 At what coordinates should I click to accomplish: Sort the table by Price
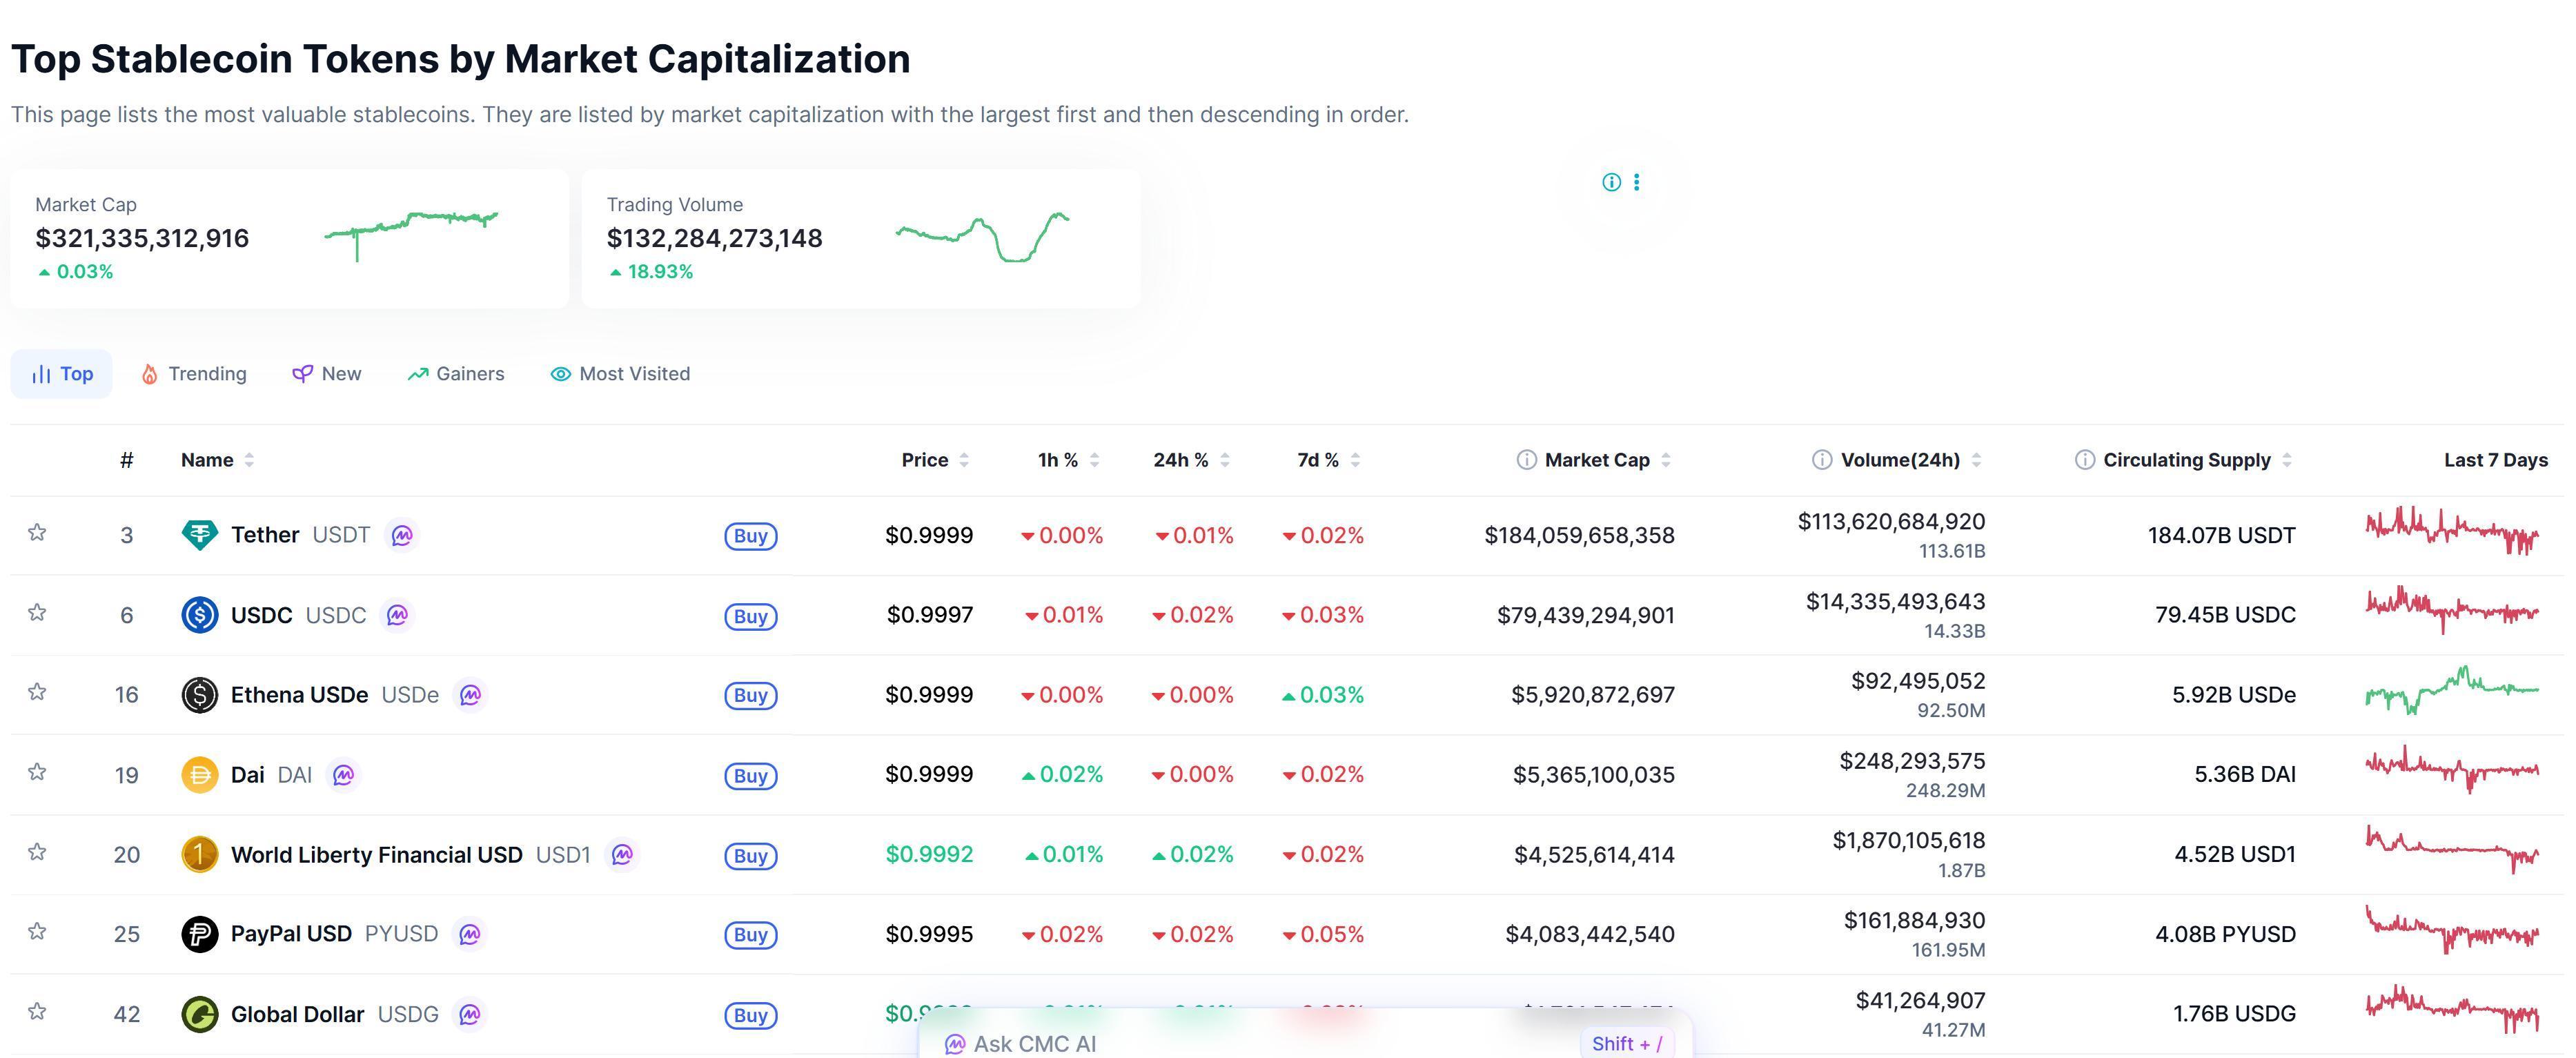(963, 460)
